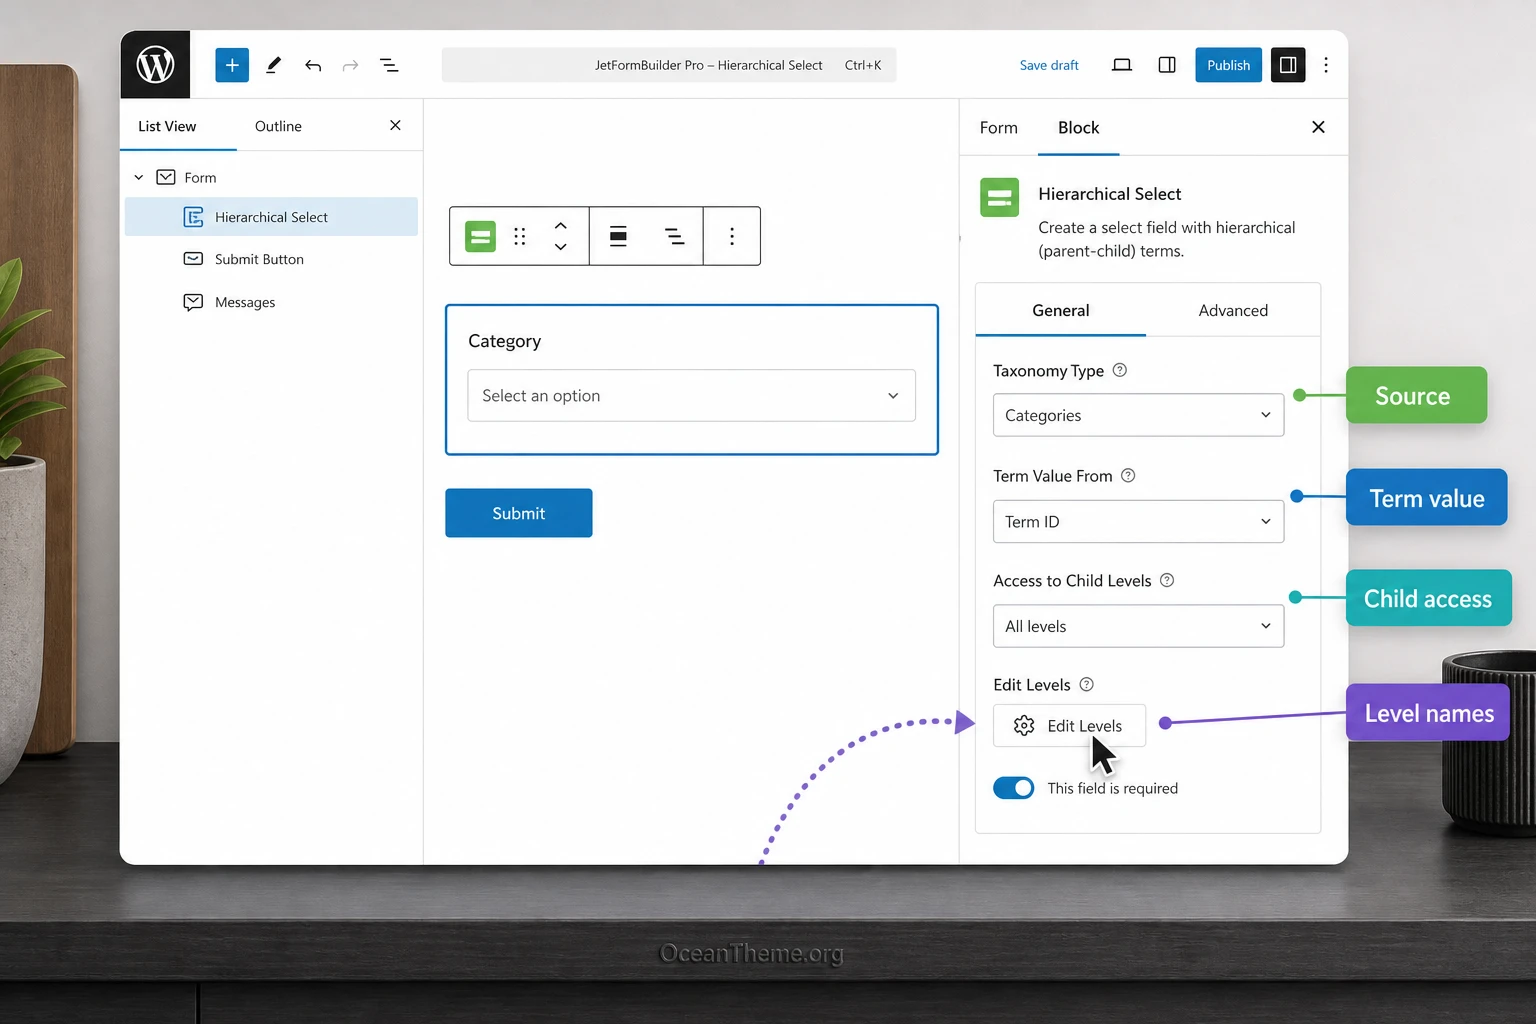
Task: Click the toolbar icon left of block options
Action: (x=675, y=236)
